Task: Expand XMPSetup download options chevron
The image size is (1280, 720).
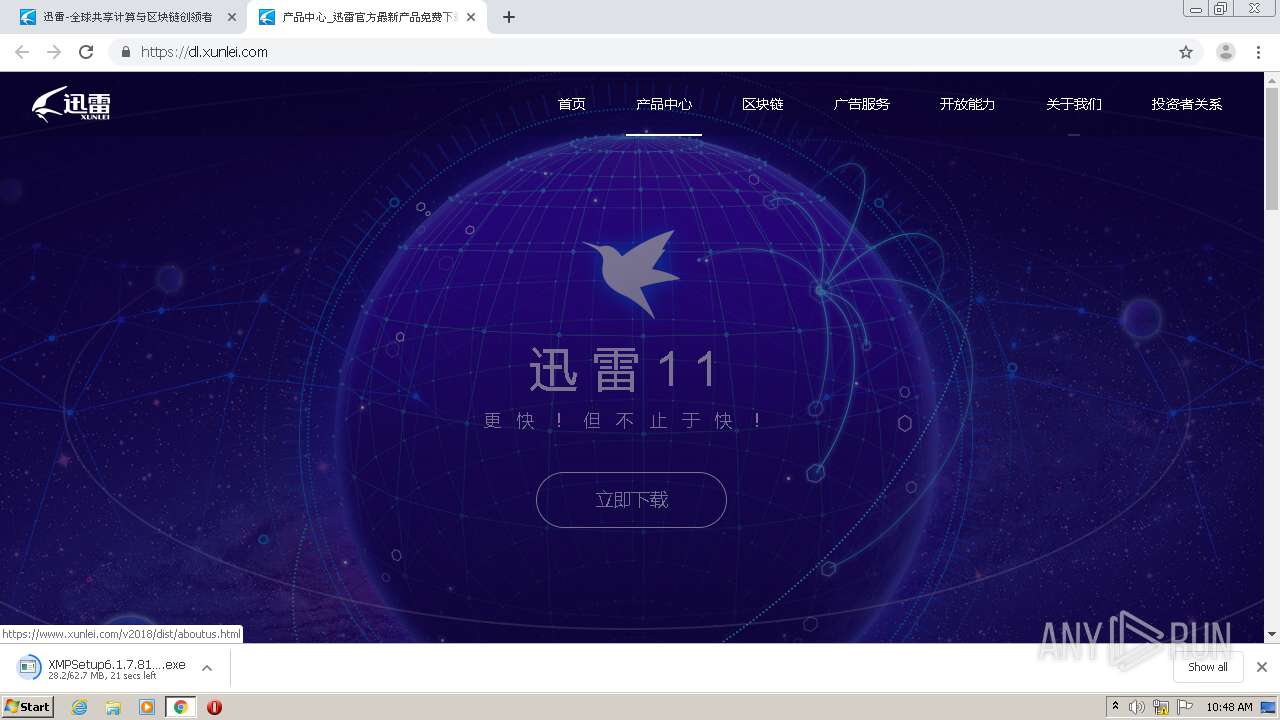Action: pos(207,668)
